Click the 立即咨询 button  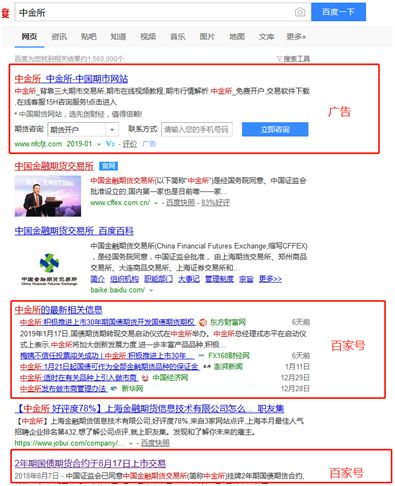pos(275,129)
